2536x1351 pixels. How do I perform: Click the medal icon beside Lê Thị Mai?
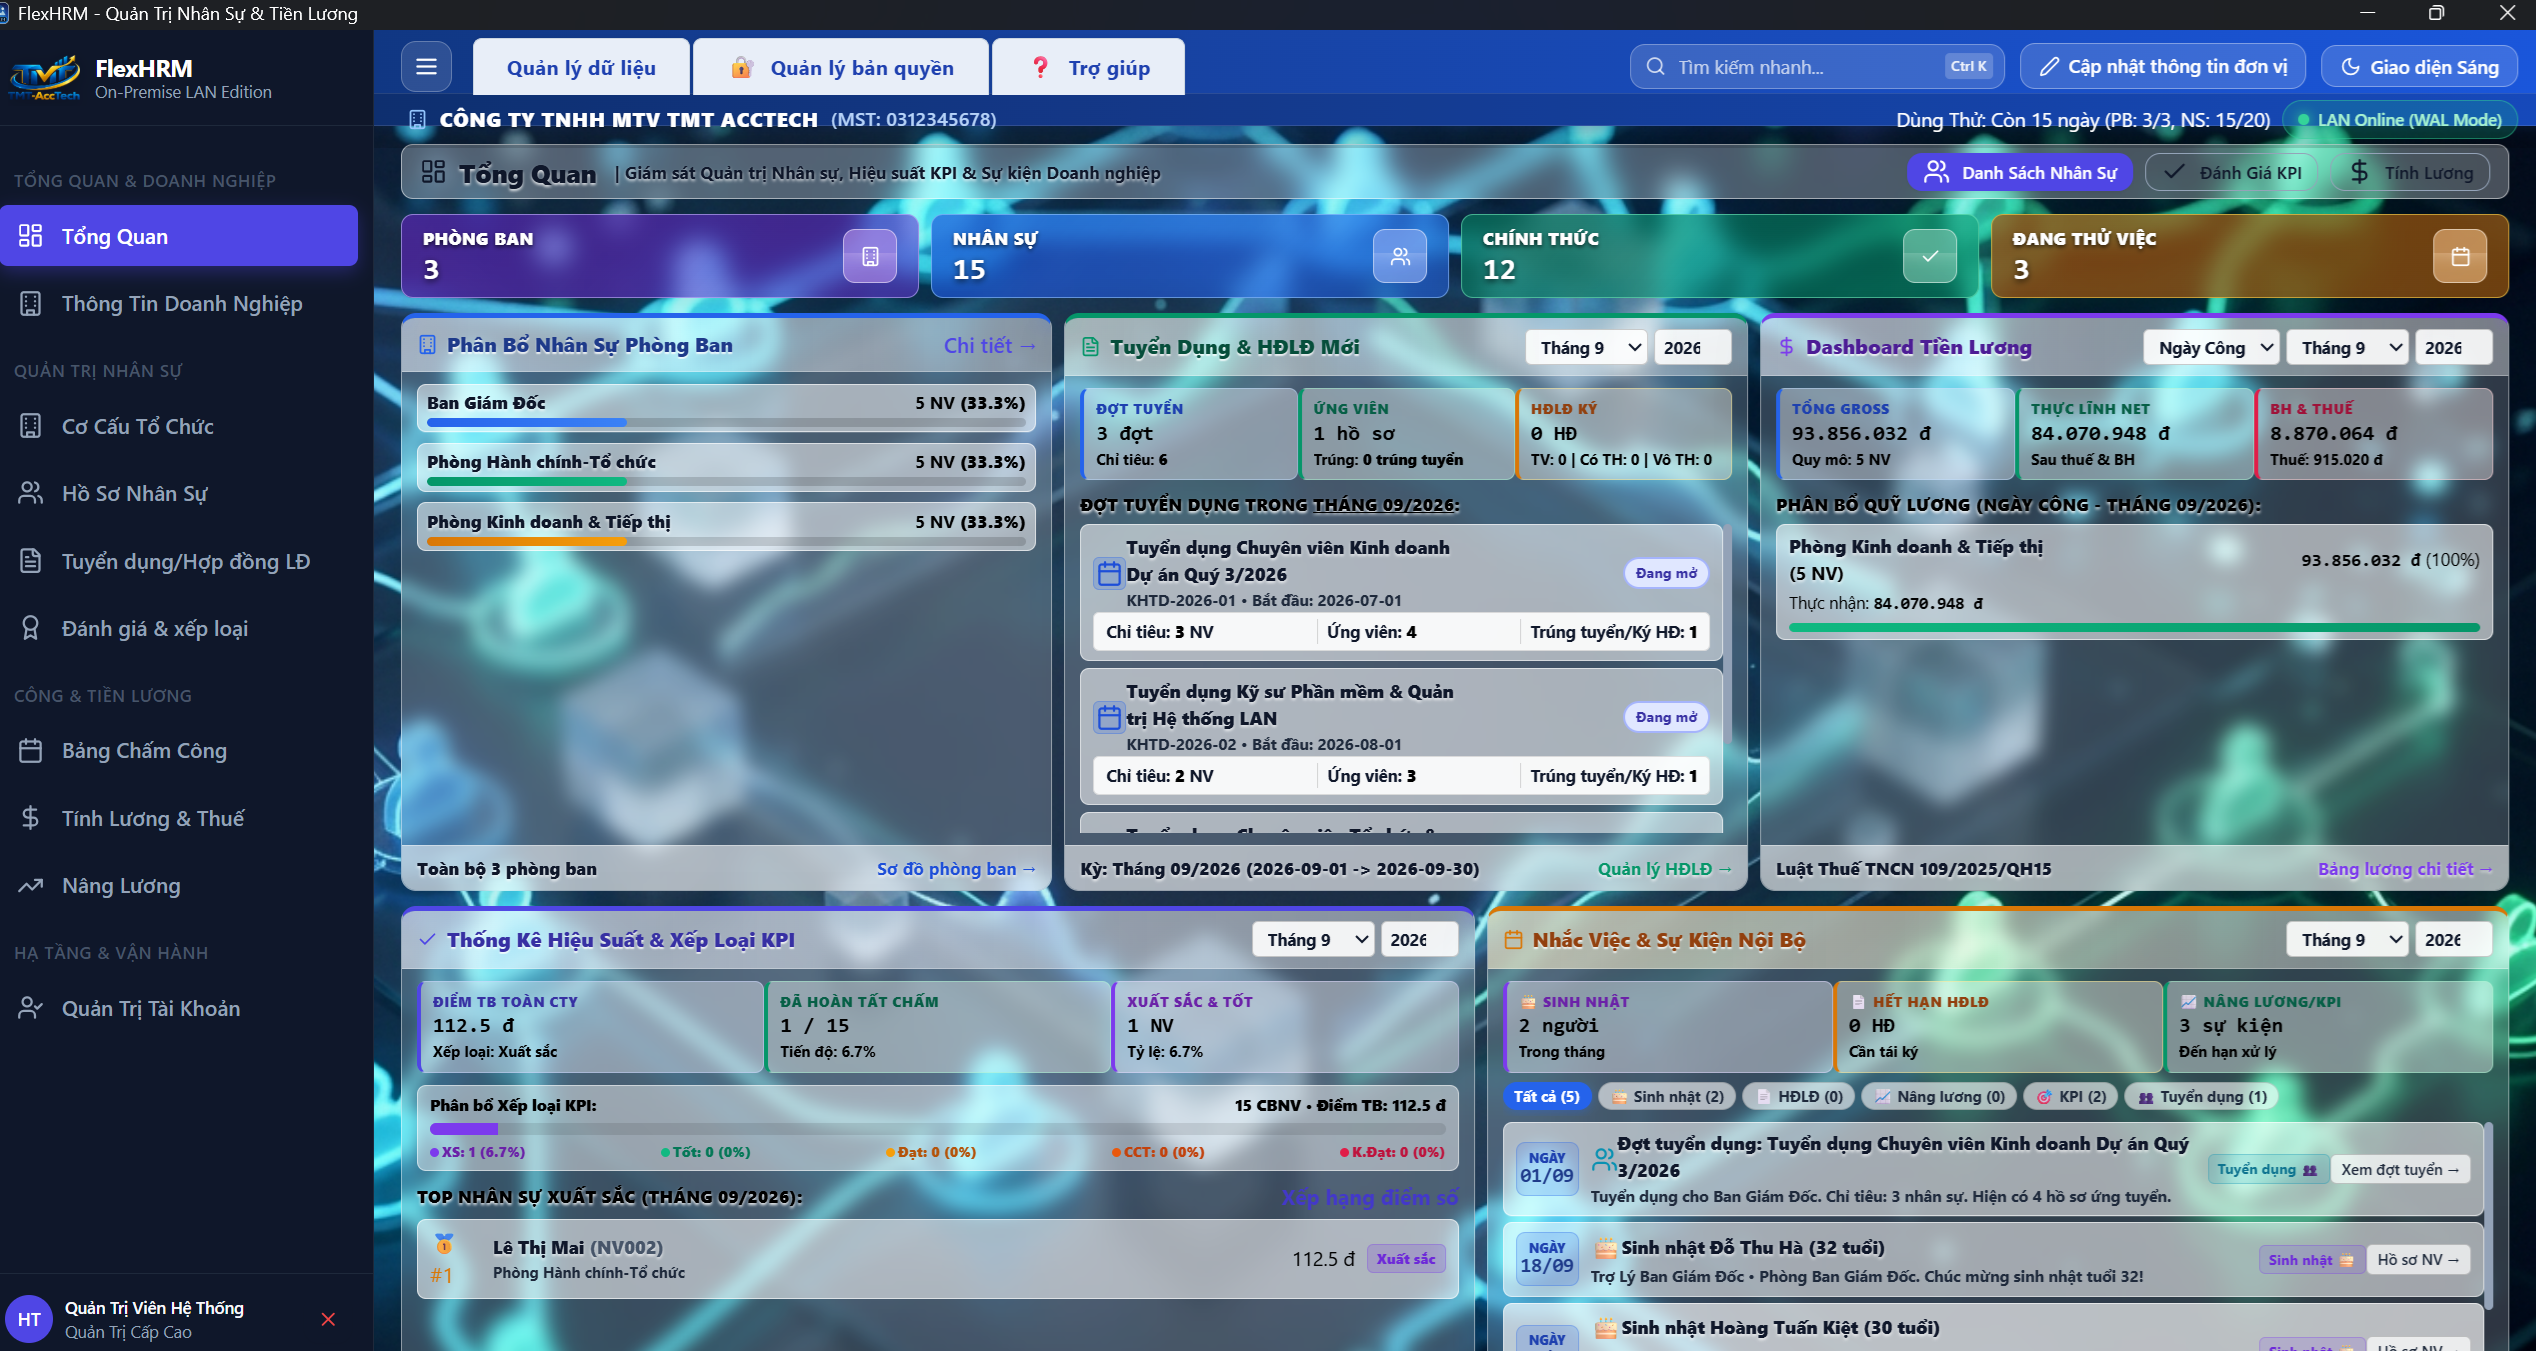click(444, 1244)
